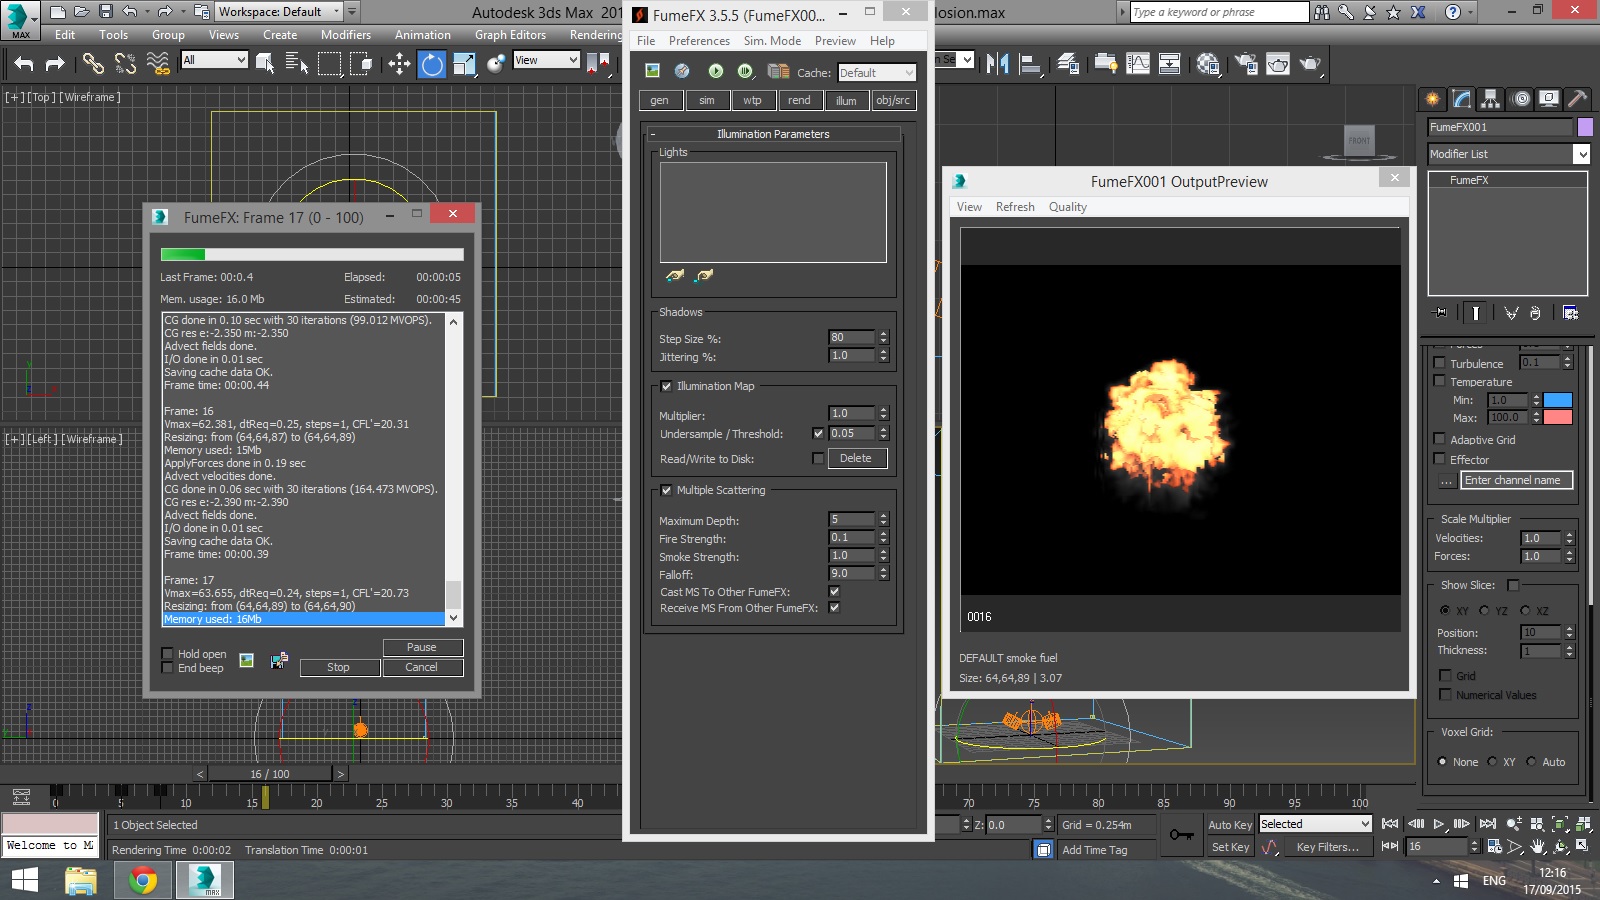The image size is (1600, 900).
Task: Open the Rendered Frame Window icon
Action: coord(1278,64)
